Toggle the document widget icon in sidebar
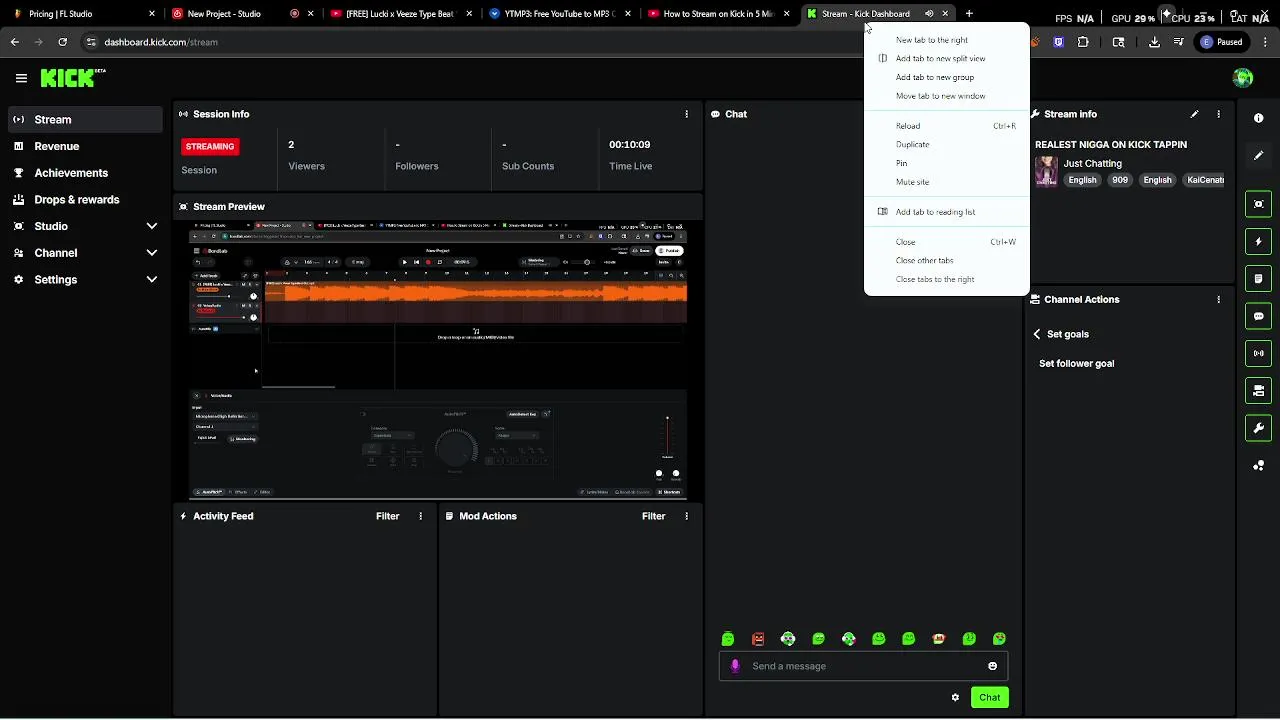The width and height of the screenshot is (1280, 720). click(x=1258, y=278)
